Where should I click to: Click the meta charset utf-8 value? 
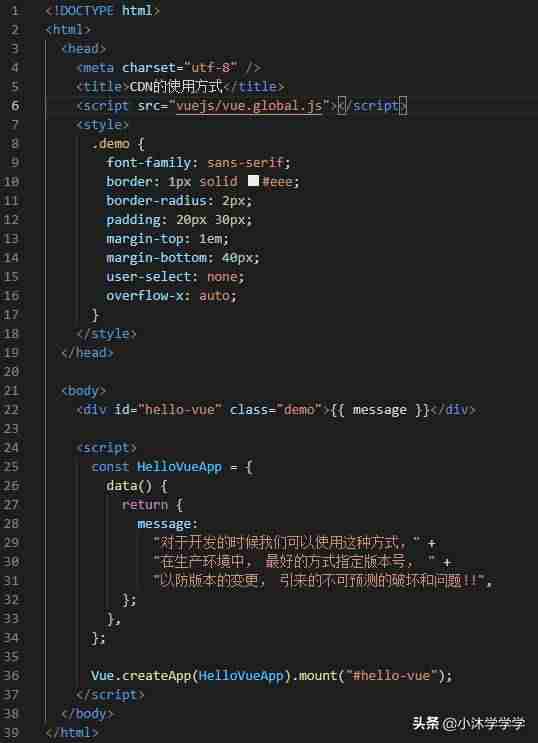tap(210, 67)
